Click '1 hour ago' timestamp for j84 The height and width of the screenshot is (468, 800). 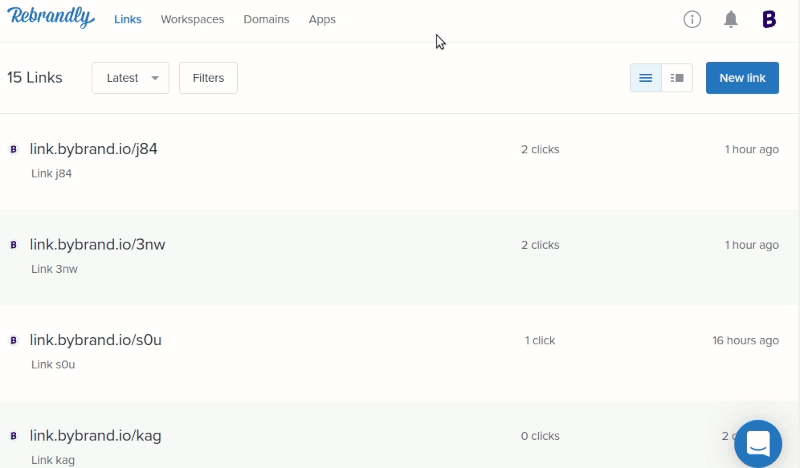[752, 150]
